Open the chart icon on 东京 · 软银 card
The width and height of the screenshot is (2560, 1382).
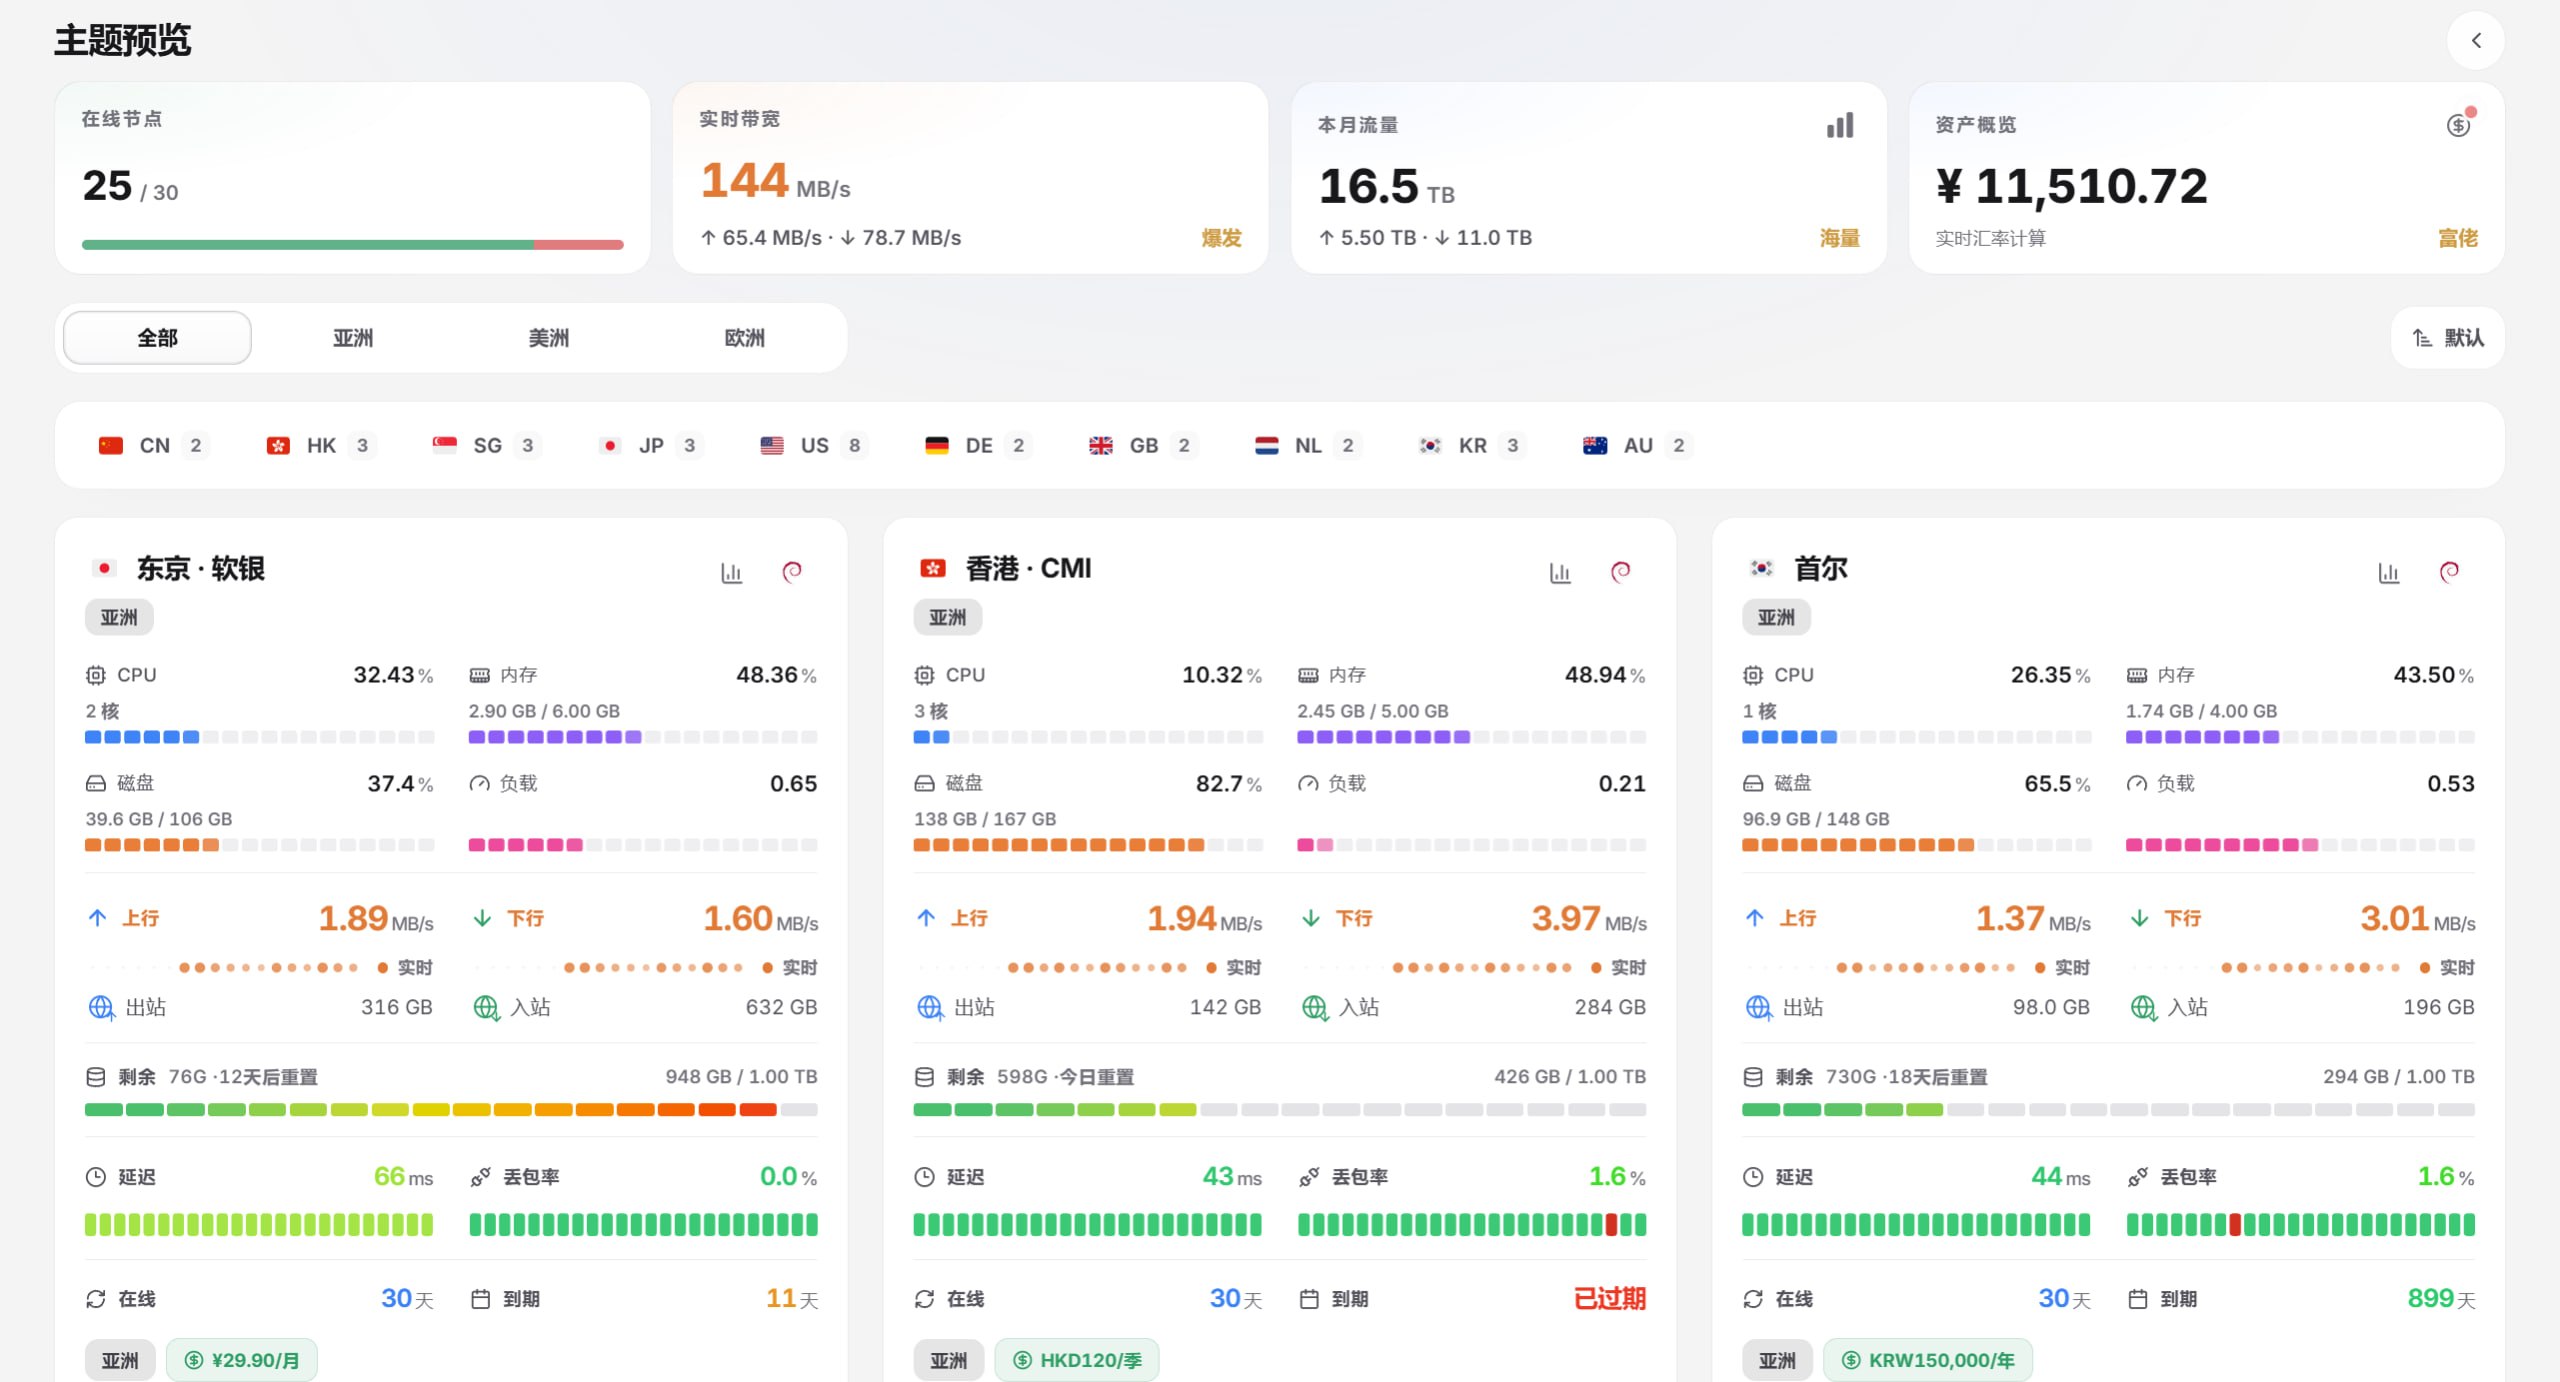click(x=732, y=572)
